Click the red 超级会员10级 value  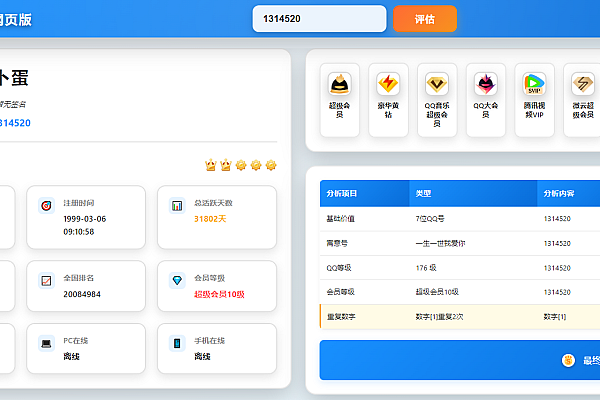[219, 294]
